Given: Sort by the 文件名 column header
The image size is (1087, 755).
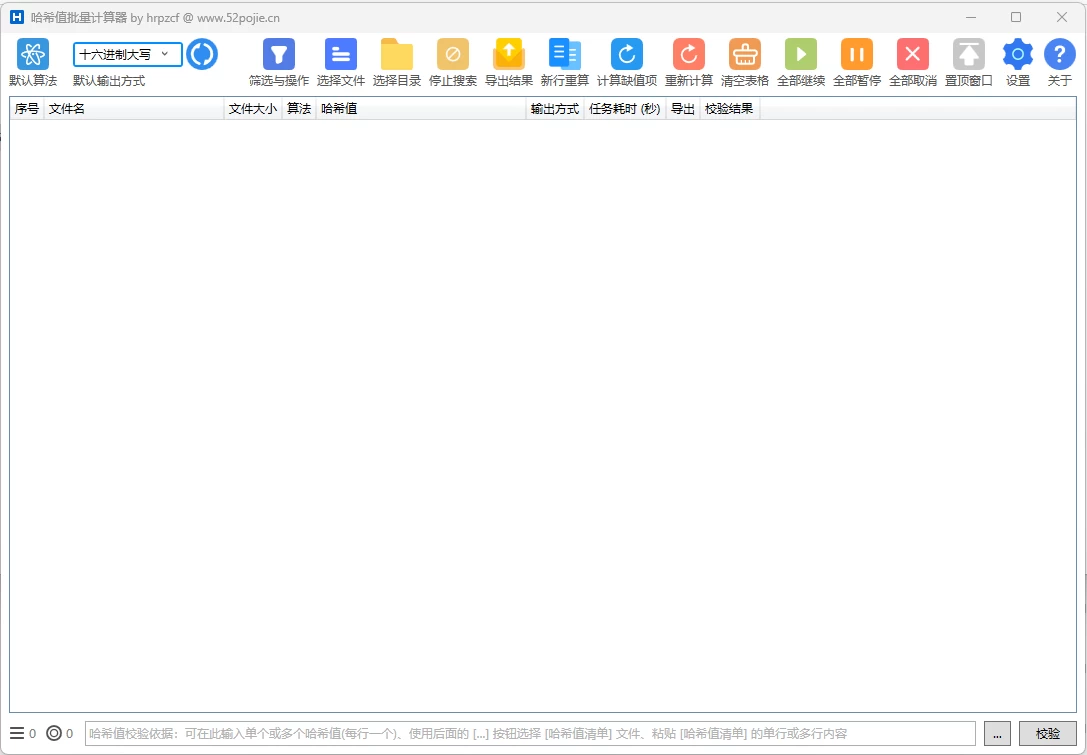Looking at the screenshot, I should coord(133,109).
